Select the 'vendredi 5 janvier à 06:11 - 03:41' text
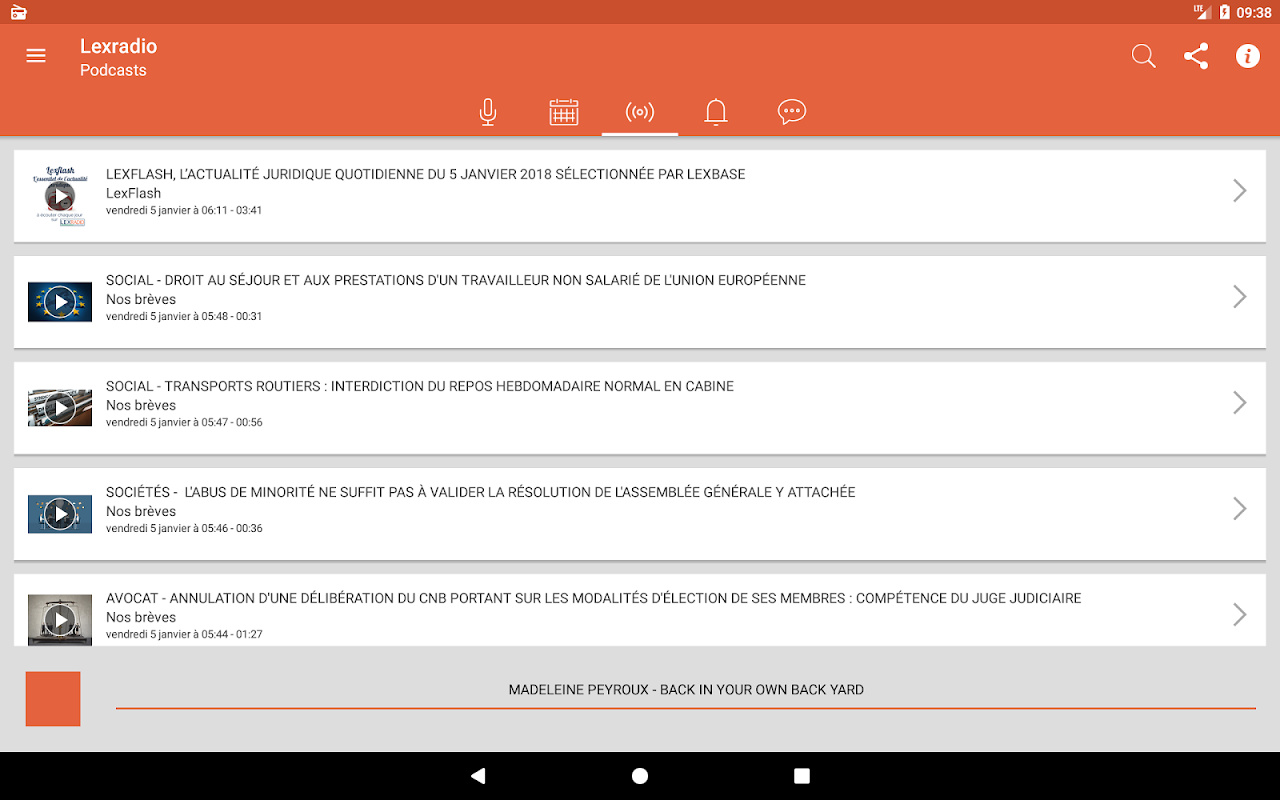The width and height of the screenshot is (1280, 800). 184,211
